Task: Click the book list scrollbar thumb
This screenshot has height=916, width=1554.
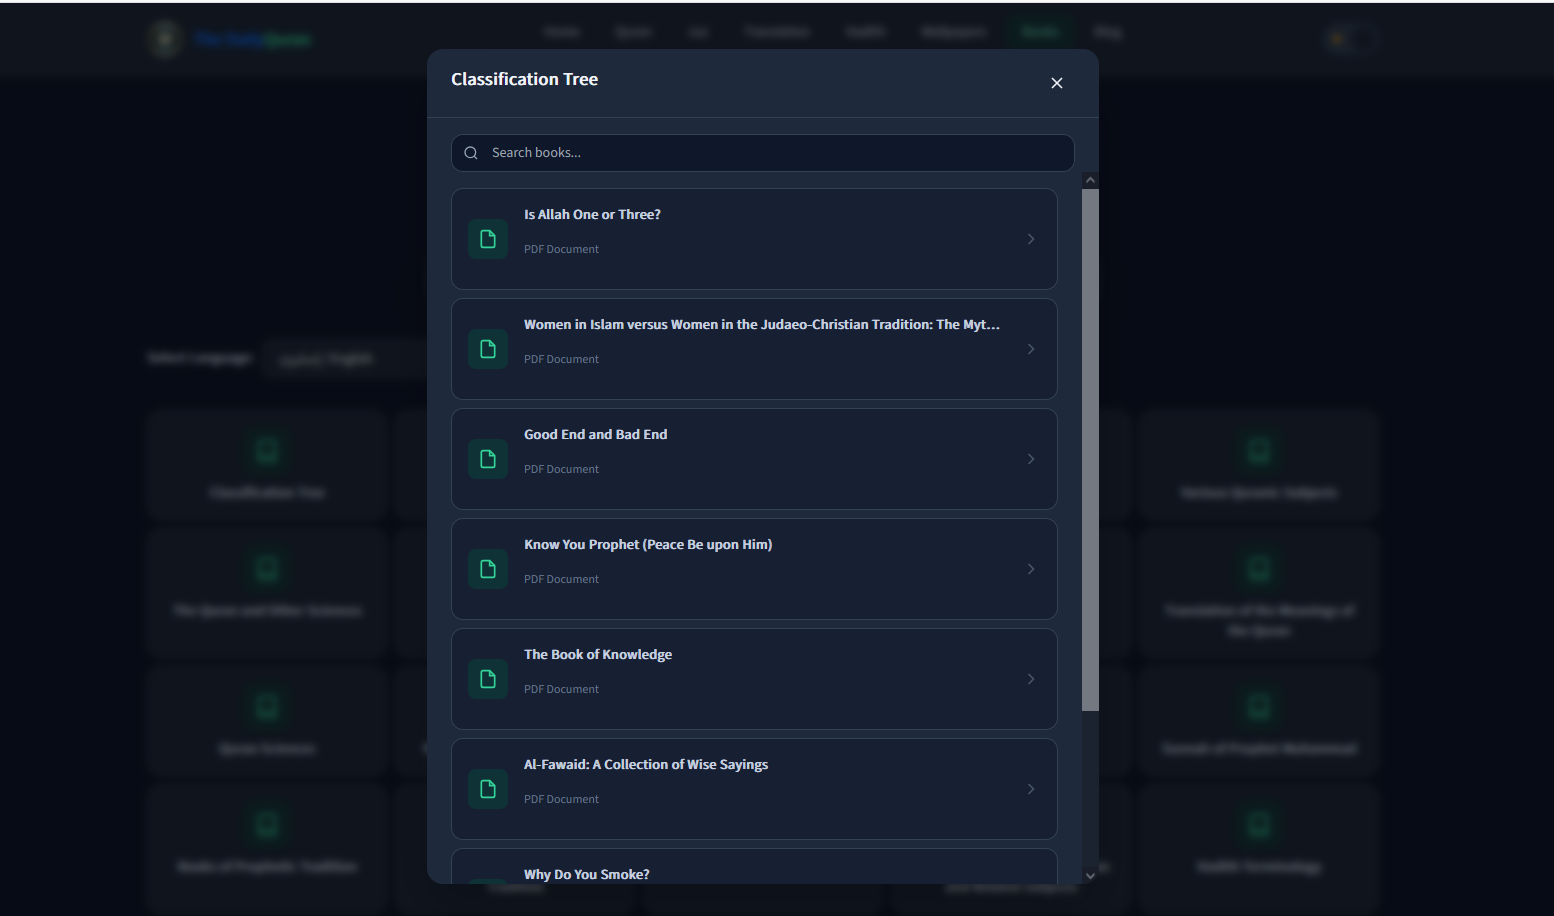Action: tap(1090, 450)
